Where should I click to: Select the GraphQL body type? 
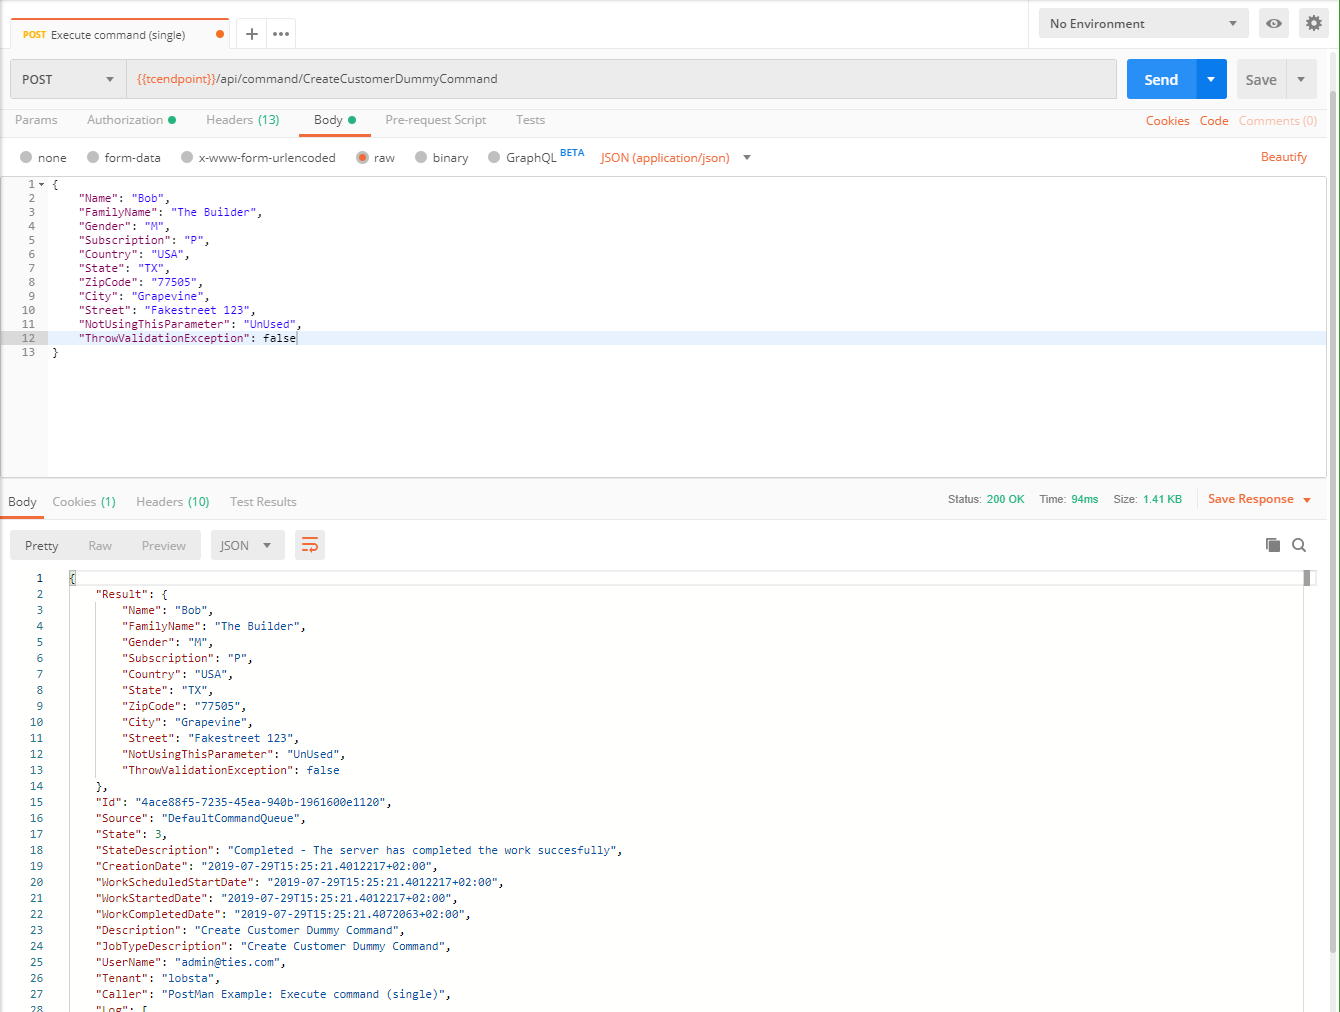(x=494, y=157)
